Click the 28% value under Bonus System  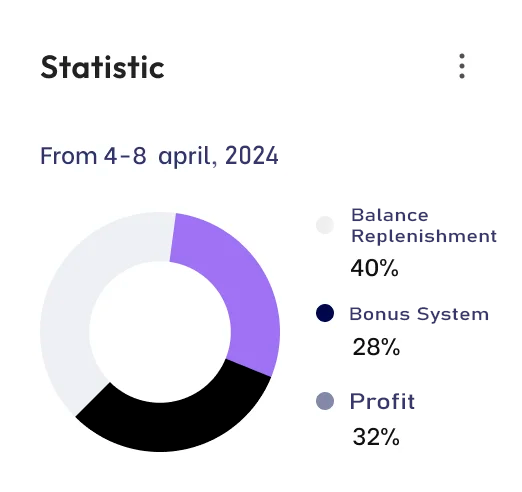pos(376,347)
